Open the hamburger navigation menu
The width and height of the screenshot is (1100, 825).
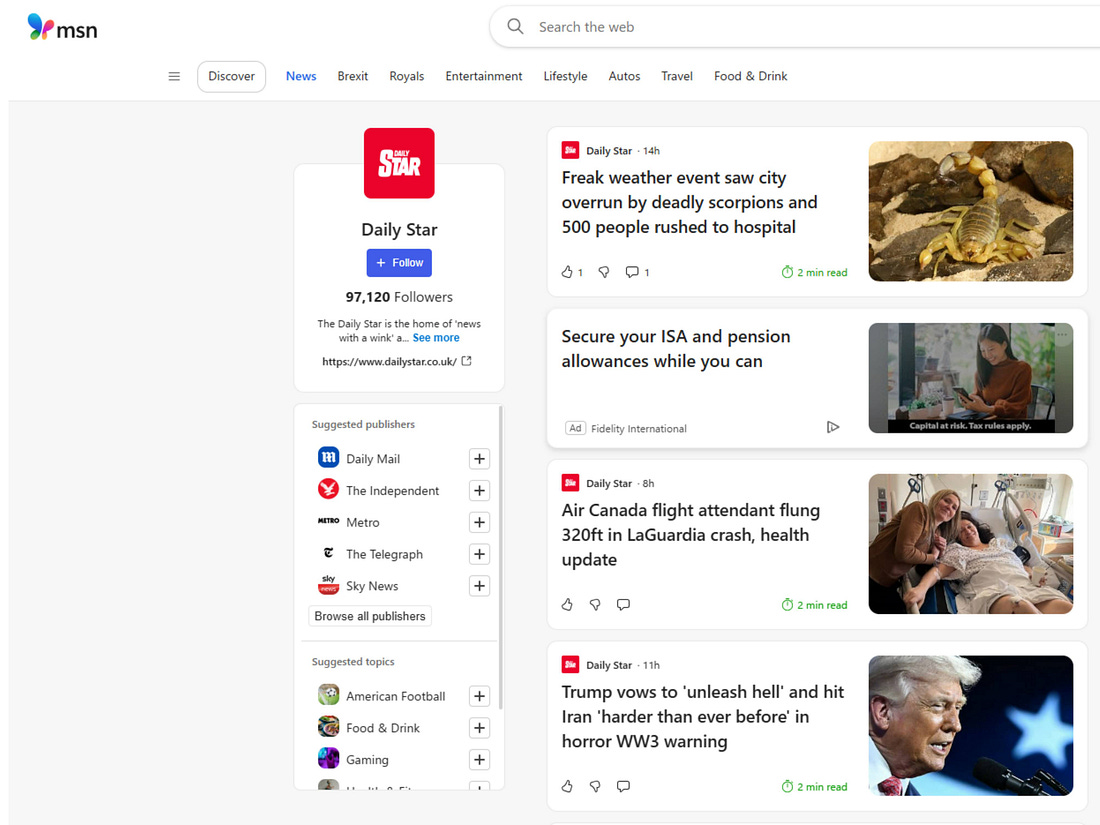[174, 76]
